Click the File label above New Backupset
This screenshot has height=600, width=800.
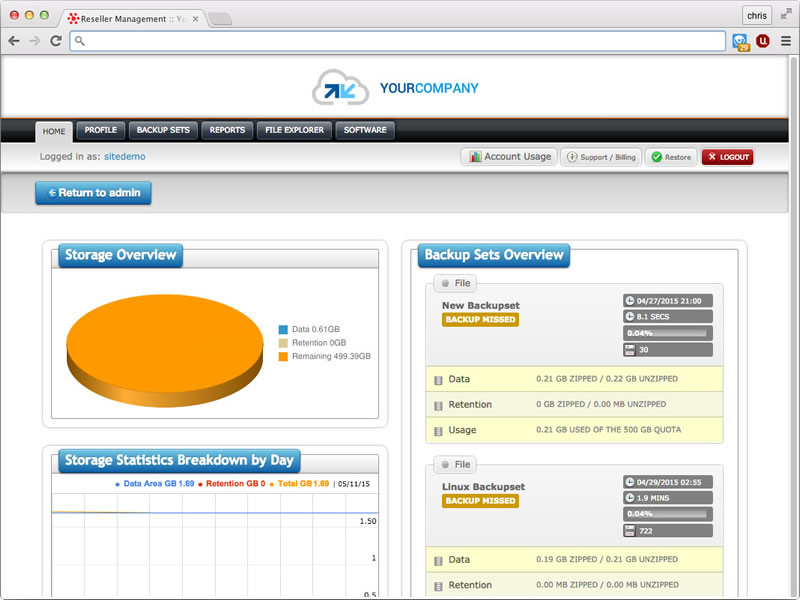[456, 283]
